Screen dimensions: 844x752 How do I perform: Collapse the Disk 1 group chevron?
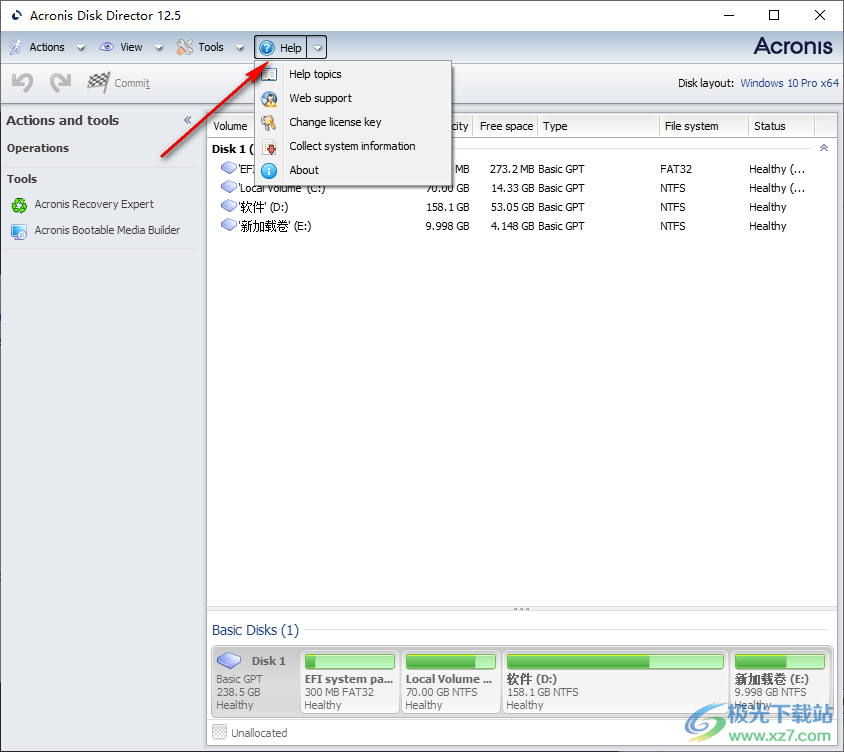point(824,148)
